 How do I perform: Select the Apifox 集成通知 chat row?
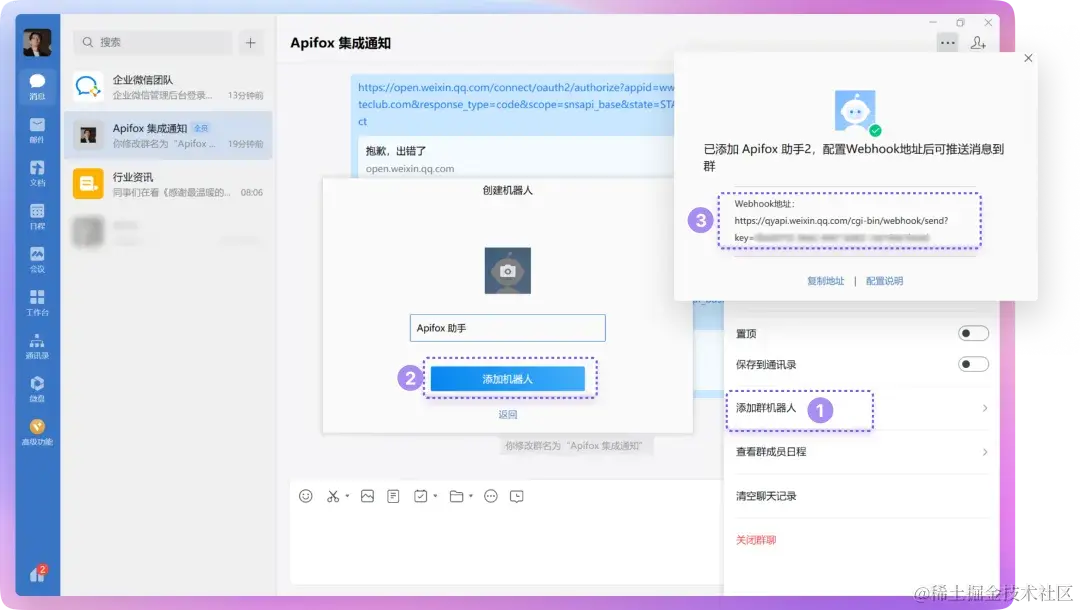point(168,136)
